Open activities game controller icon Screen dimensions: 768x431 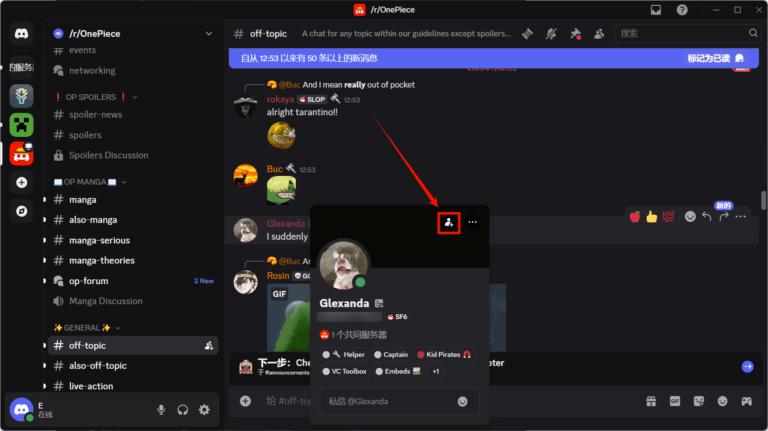[x=746, y=402]
